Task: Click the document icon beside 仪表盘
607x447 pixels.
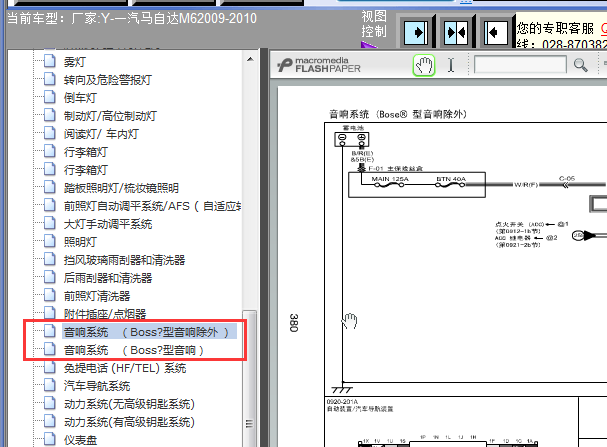Action: pyautogui.click(x=50, y=439)
